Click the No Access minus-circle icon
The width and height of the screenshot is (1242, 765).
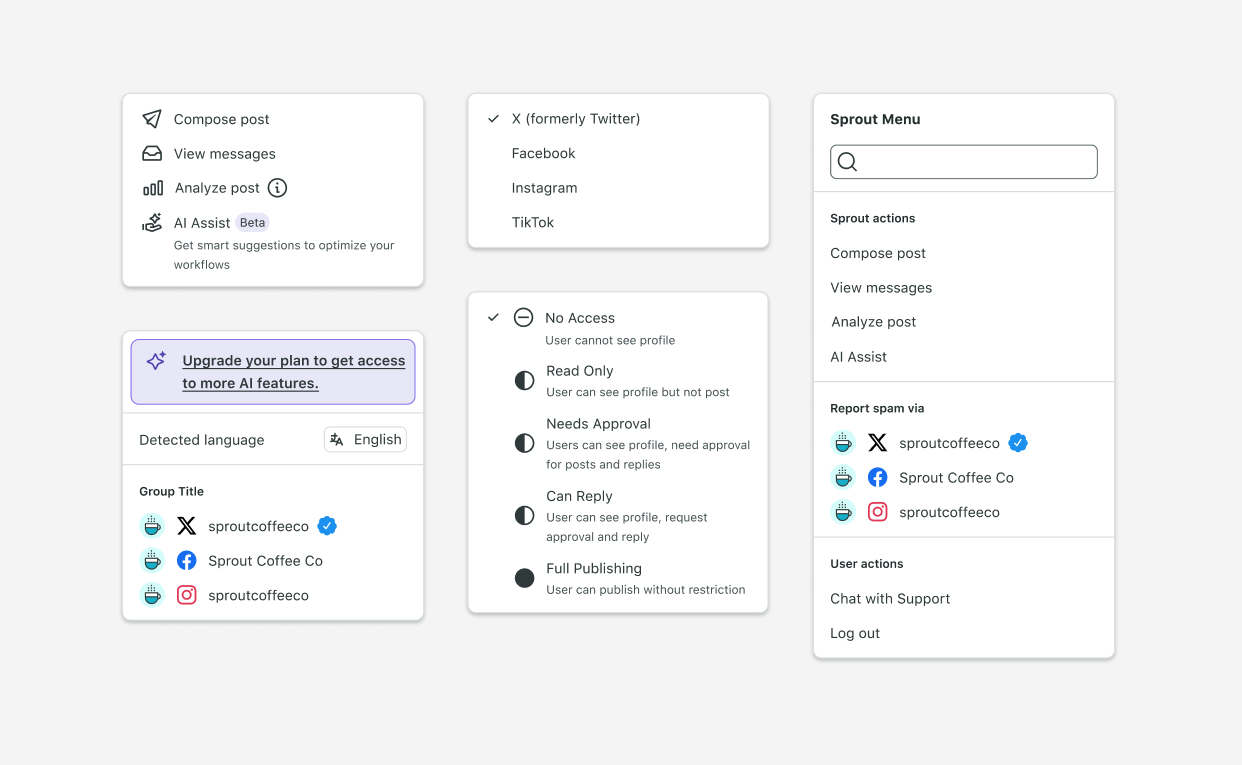point(523,318)
